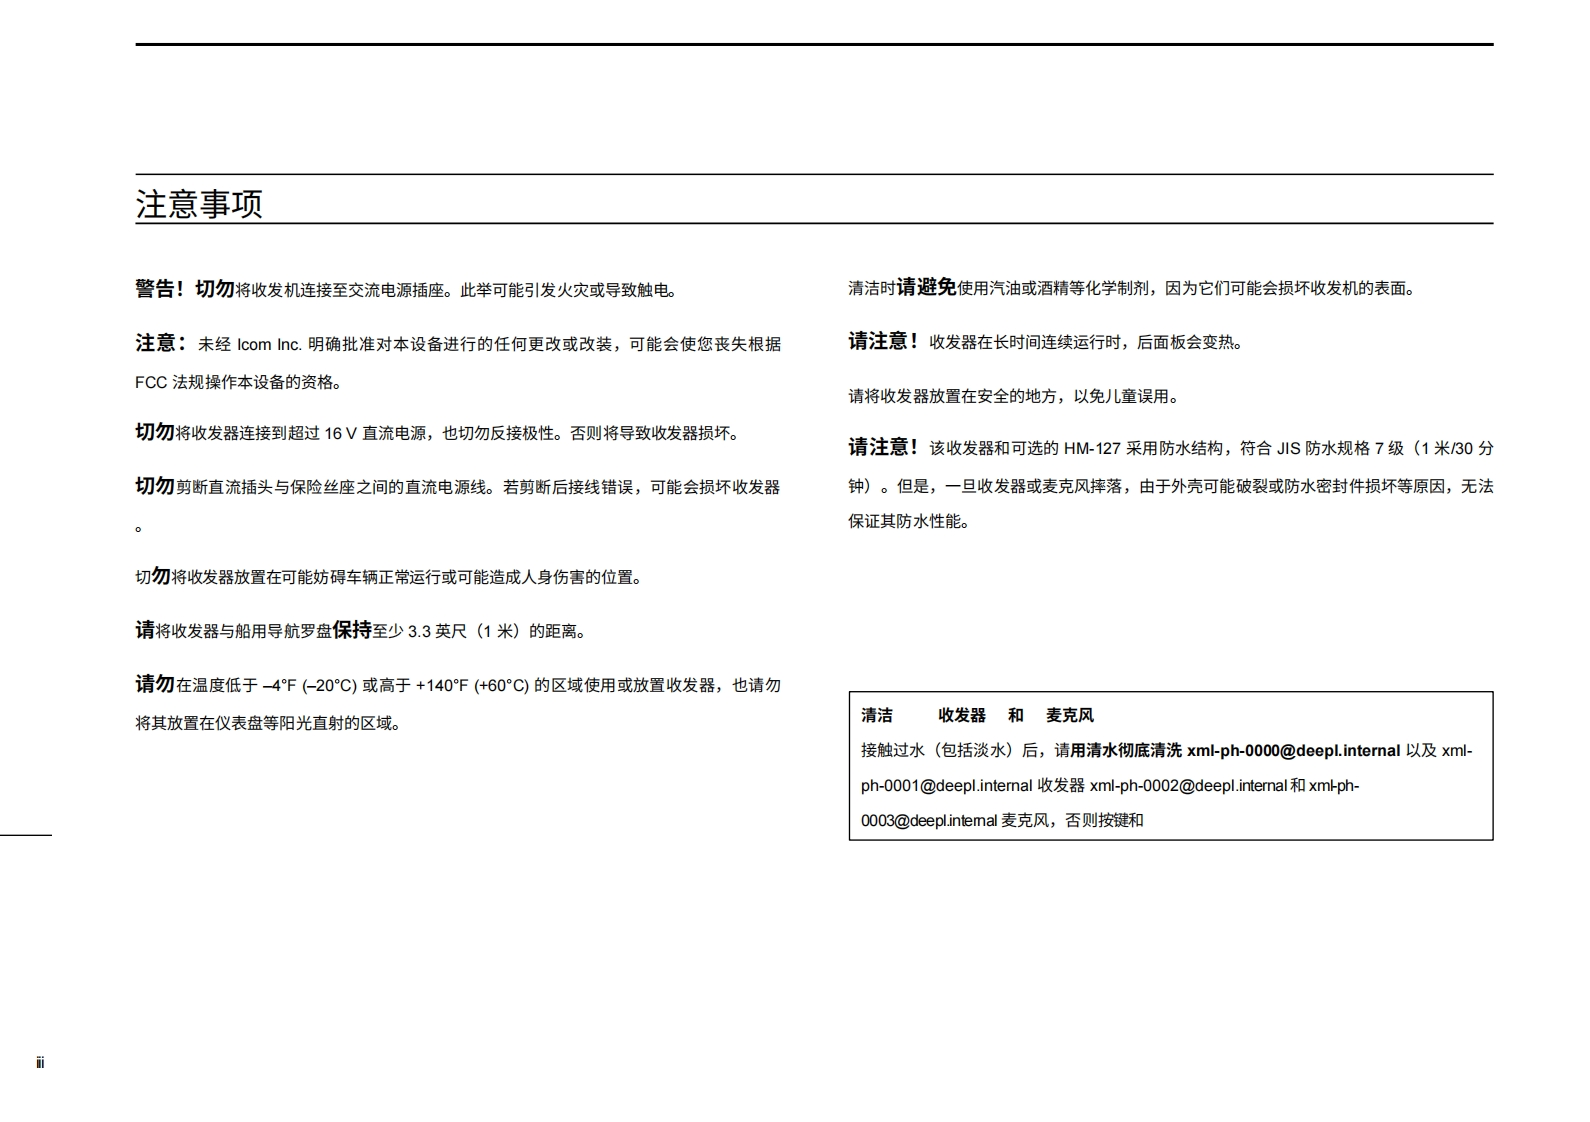Click the bold 注意： label
The height and width of the screenshot is (1122, 1590).
click(161, 343)
